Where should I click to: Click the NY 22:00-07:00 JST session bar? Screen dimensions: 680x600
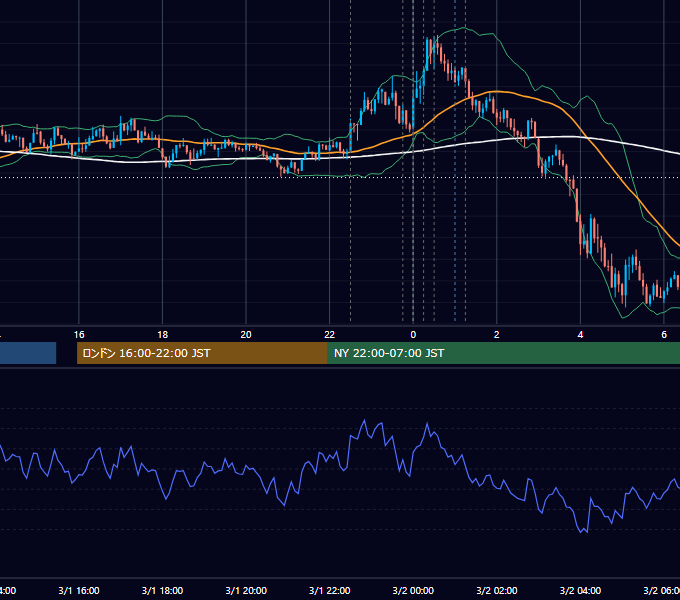(x=503, y=353)
